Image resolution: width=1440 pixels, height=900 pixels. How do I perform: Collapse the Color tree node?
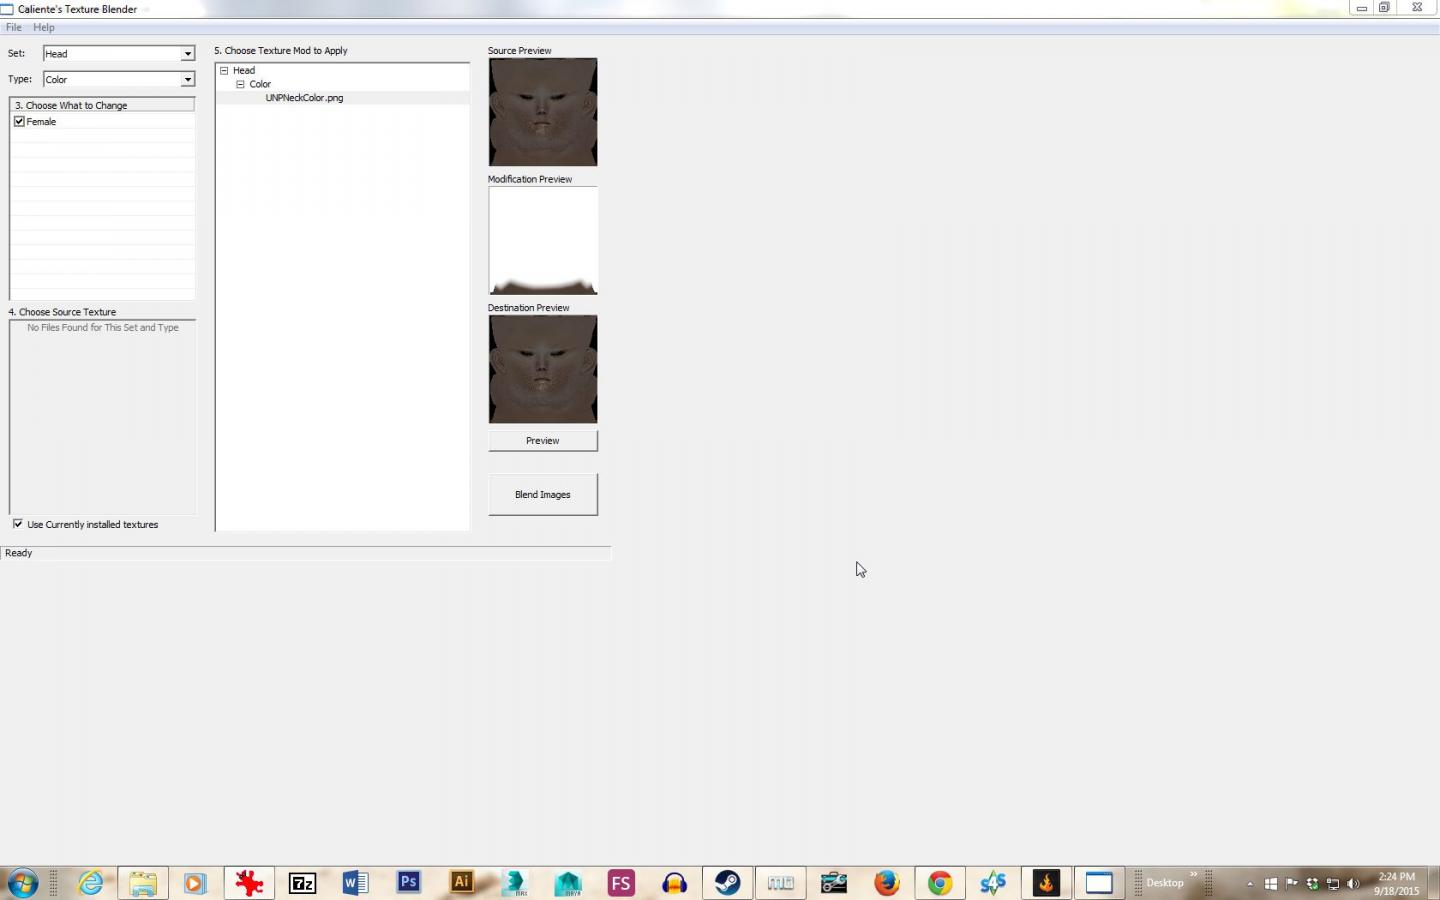pos(240,85)
